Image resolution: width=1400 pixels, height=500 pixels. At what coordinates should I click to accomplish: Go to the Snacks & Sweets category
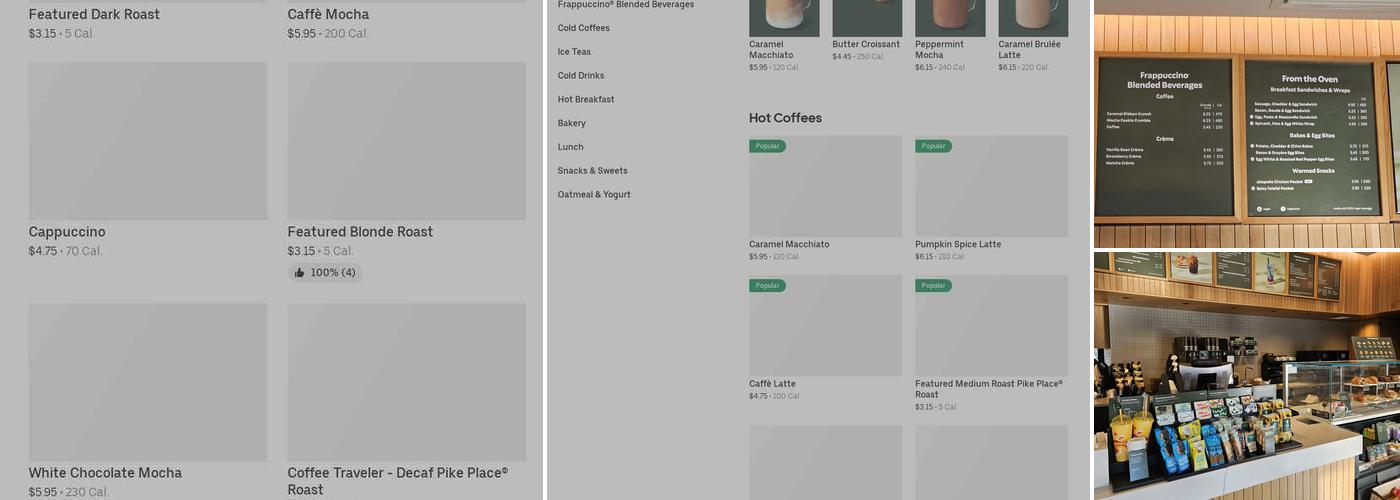point(593,171)
